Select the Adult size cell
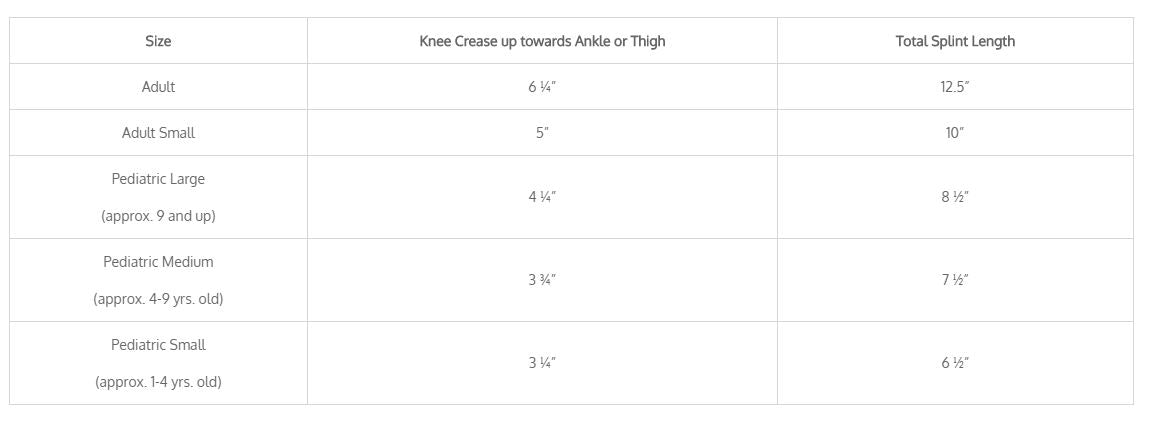This screenshot has height=425, width=1162. point(158,87)
